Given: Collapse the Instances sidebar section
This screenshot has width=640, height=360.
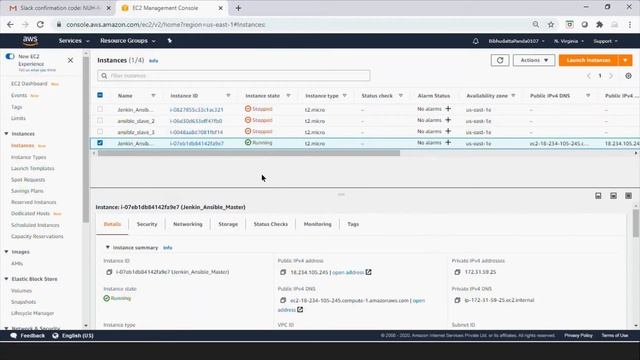Looking at the screenshot, I should (7, 133).
